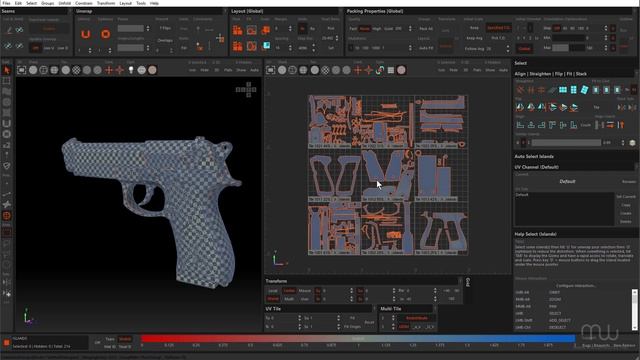Select World transform mode
The width and height of the screenshot is (640, 360).
tap(273, 299)
